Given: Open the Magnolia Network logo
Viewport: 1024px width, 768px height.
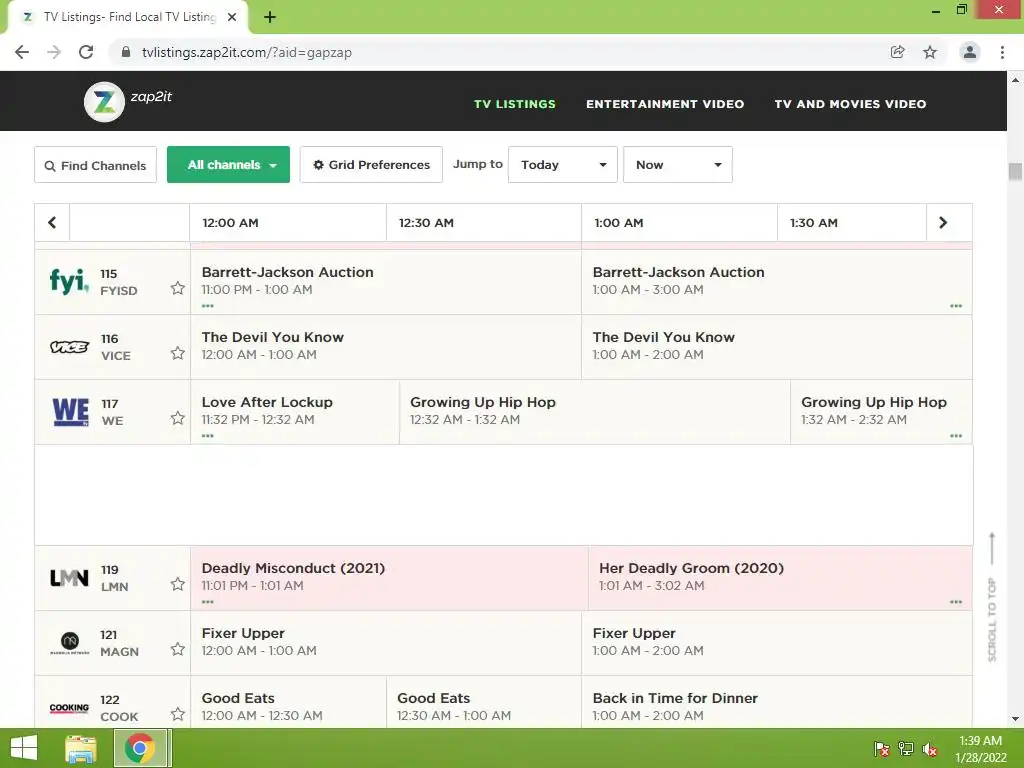Looking at the screenshot, I should tap(69, 643).
